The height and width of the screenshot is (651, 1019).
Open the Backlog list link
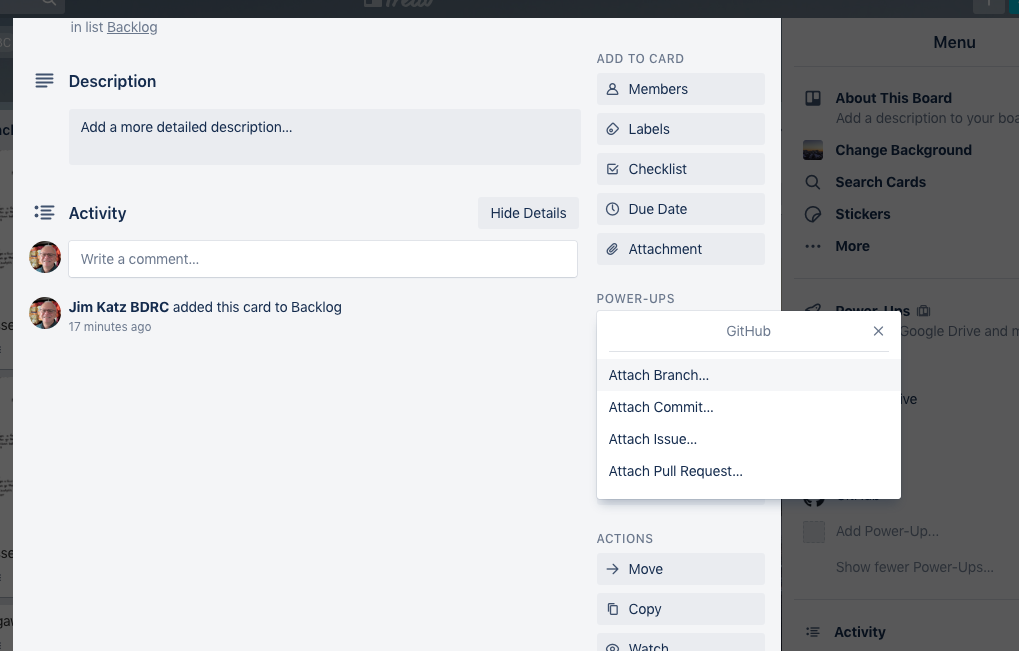tap(132, 27)
